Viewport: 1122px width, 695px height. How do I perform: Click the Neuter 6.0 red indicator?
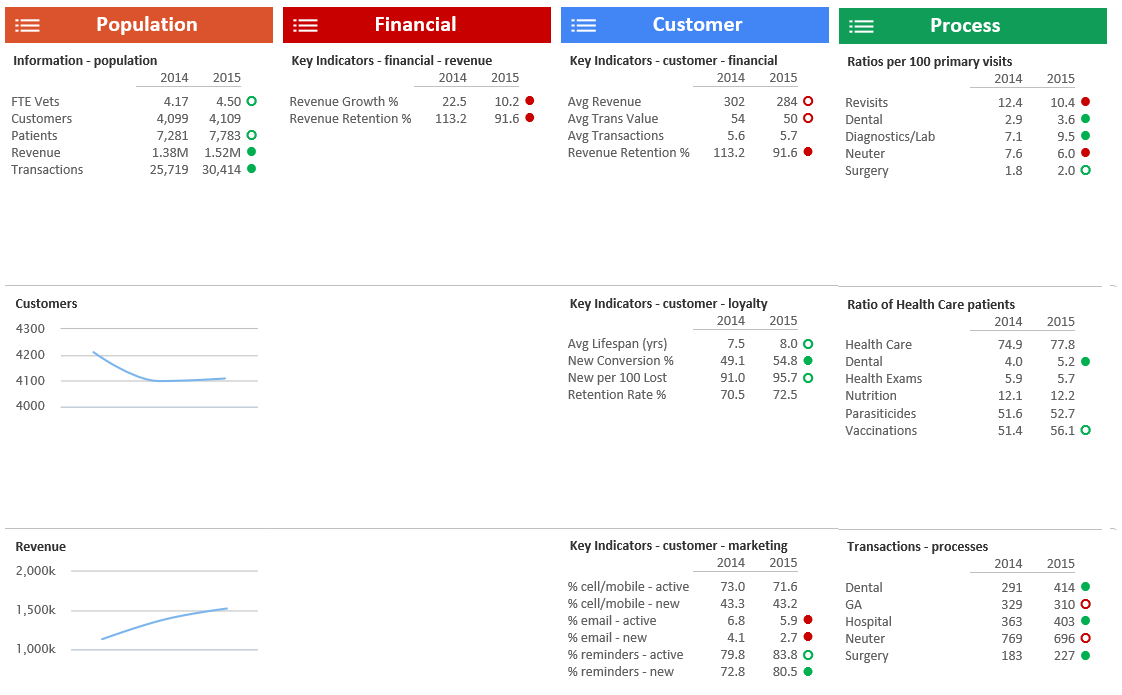[x=1086, y=152]
